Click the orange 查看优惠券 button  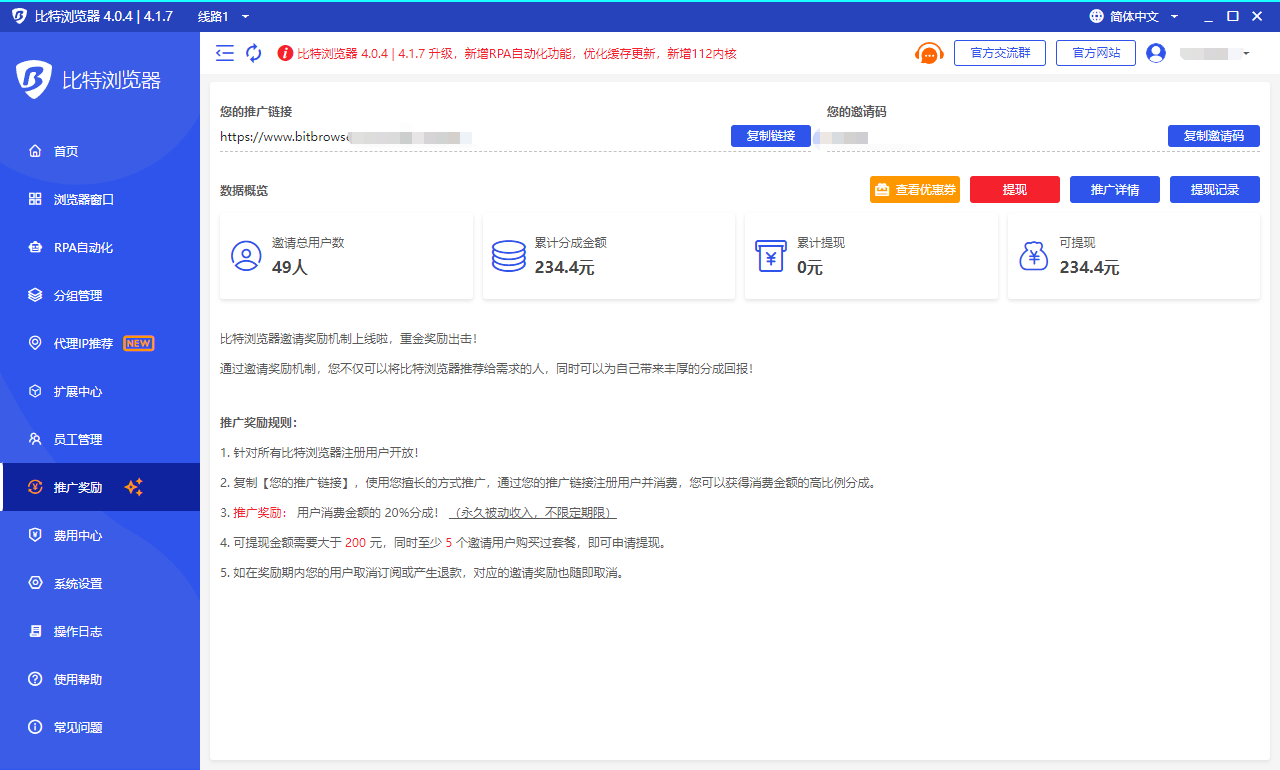(x=915, y=189)
